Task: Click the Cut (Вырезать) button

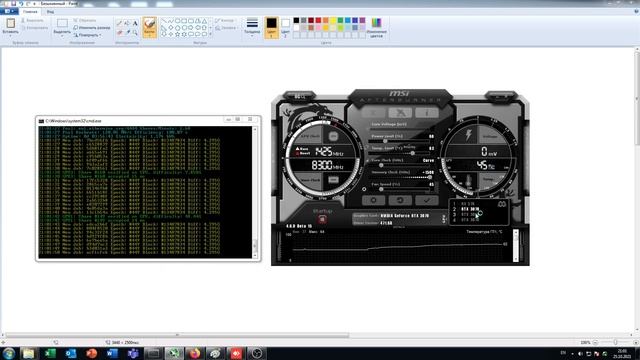Action: point(32,20)
